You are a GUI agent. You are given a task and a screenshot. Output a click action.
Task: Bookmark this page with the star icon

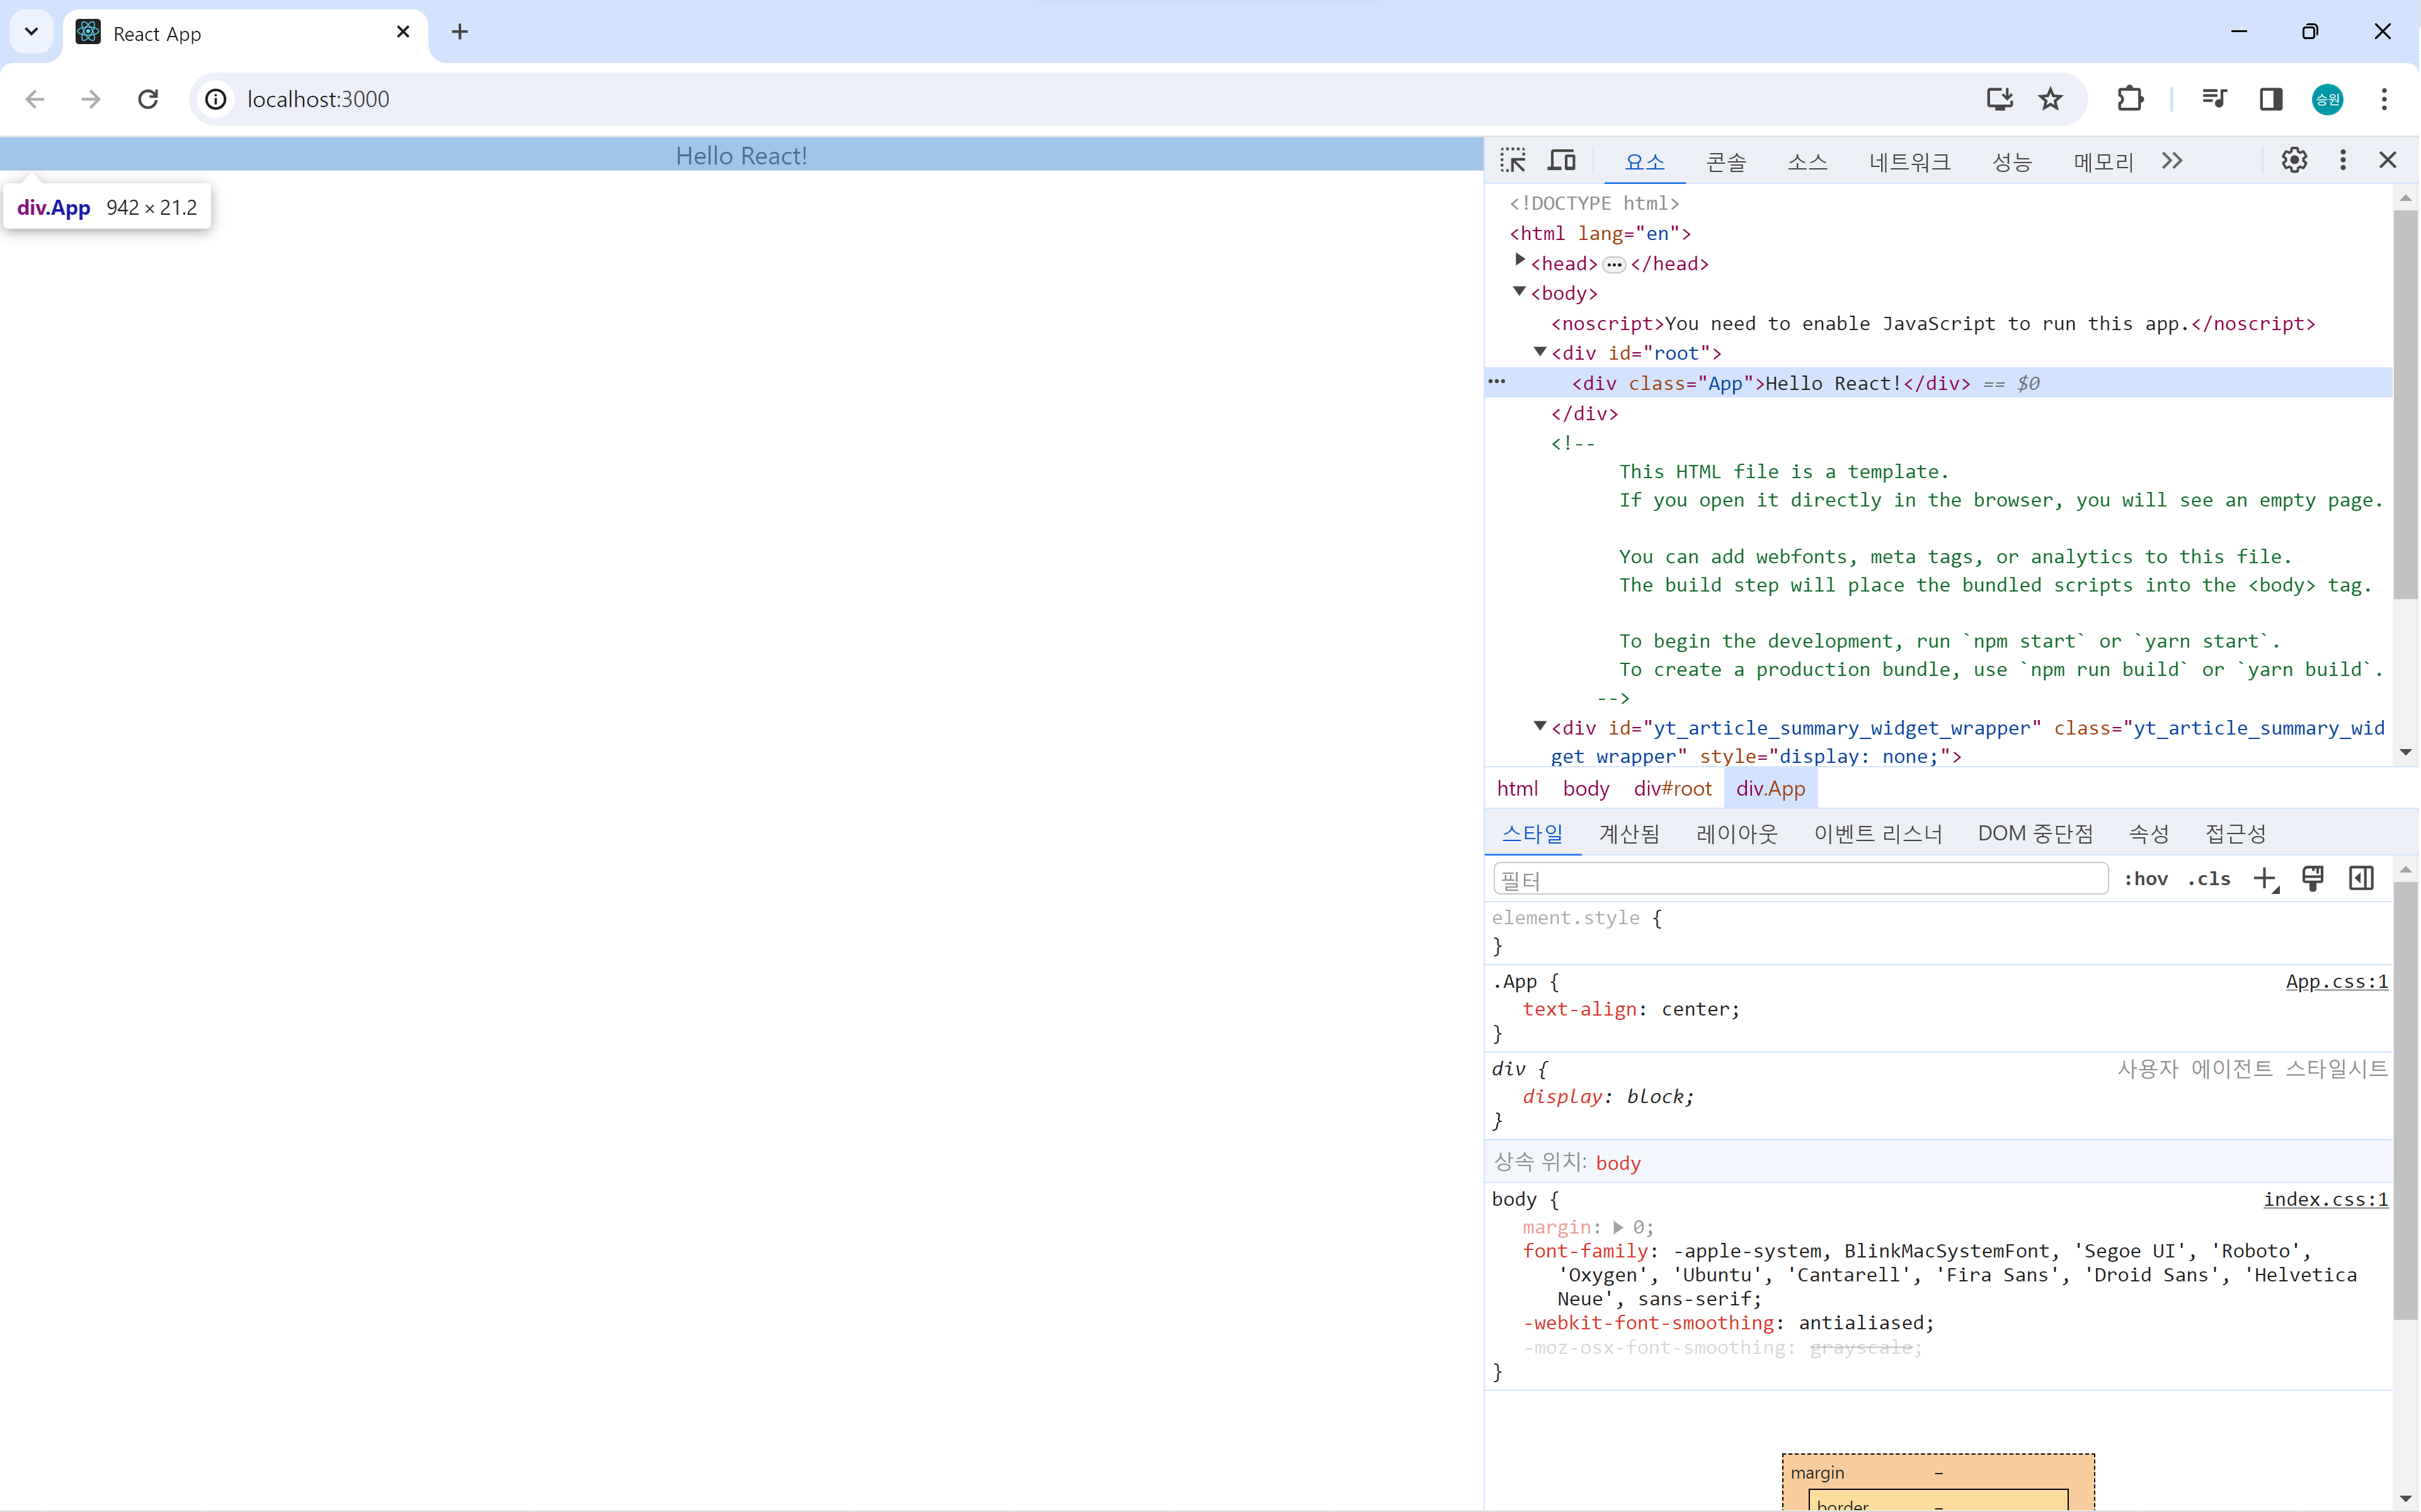(2051, 99)
